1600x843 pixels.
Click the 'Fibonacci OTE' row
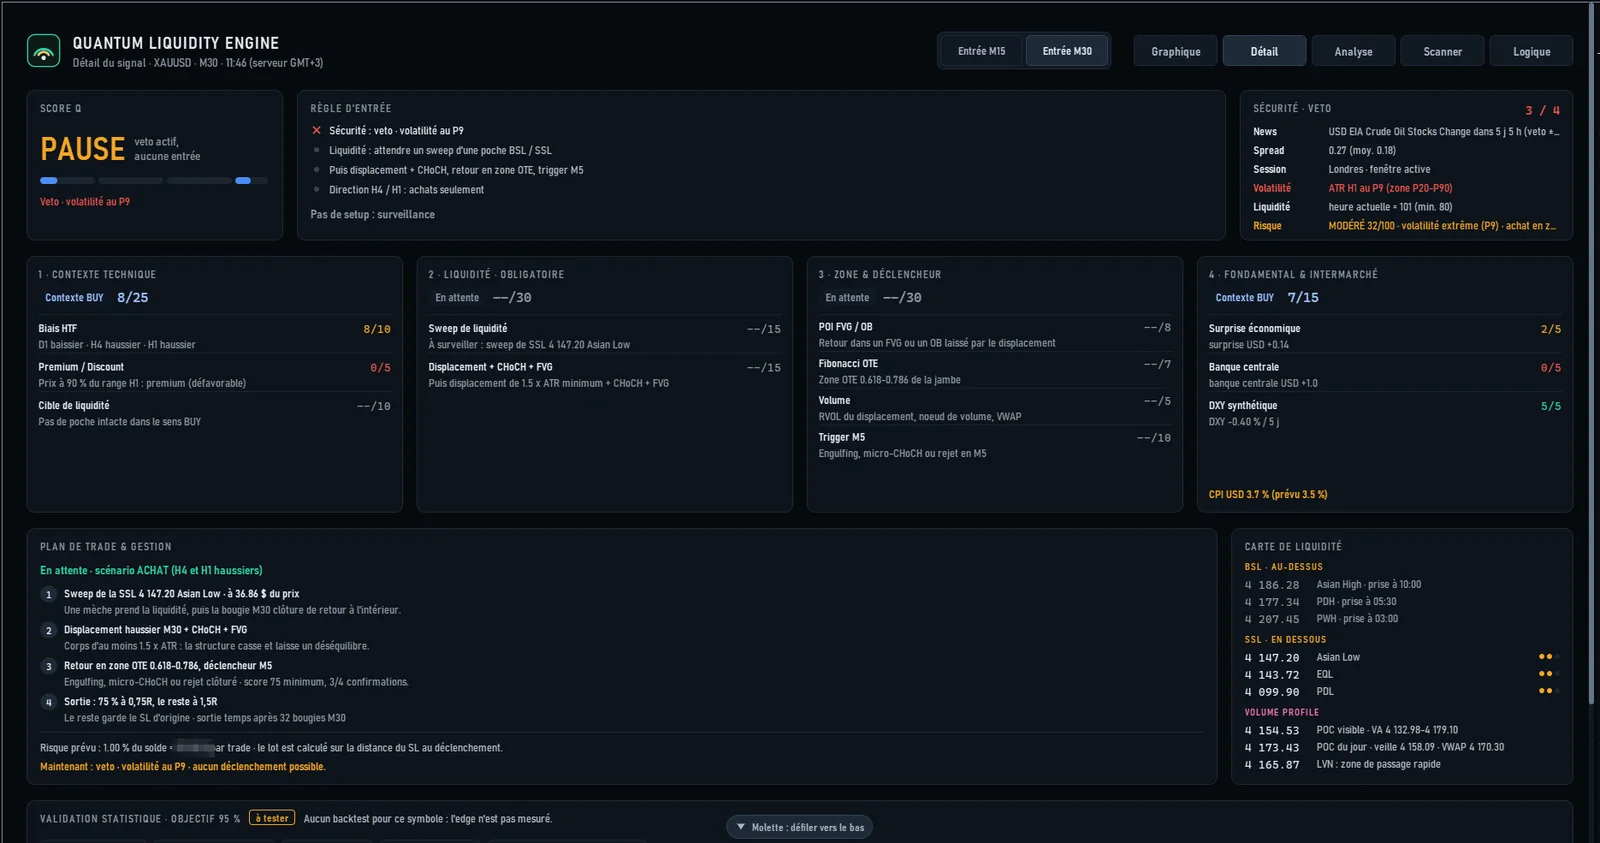[x=994, y=371]
